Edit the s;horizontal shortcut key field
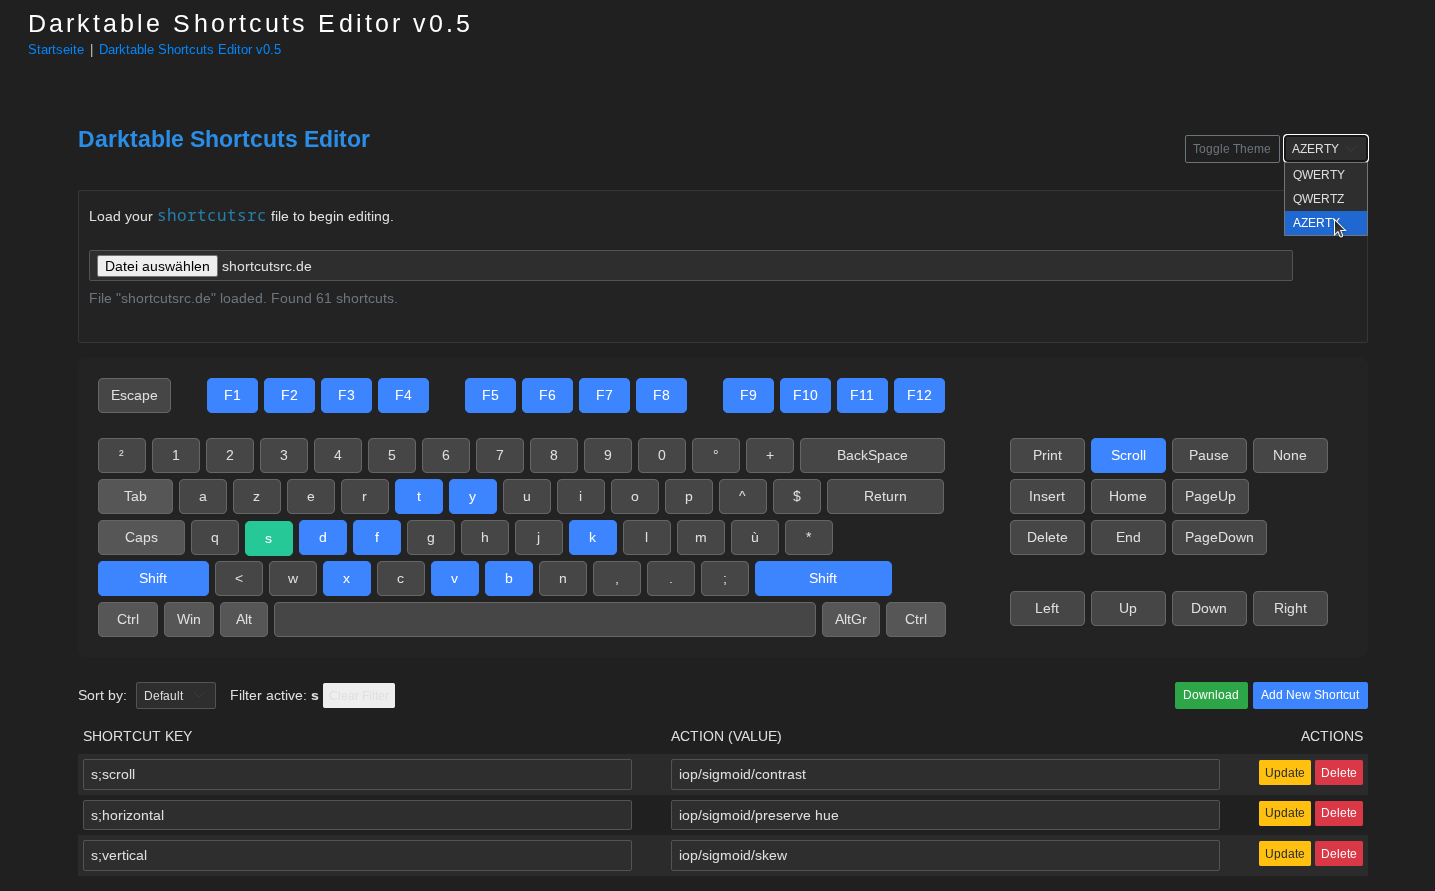The width and height of the screenshot is (1435, 891). tap(357, 815)
